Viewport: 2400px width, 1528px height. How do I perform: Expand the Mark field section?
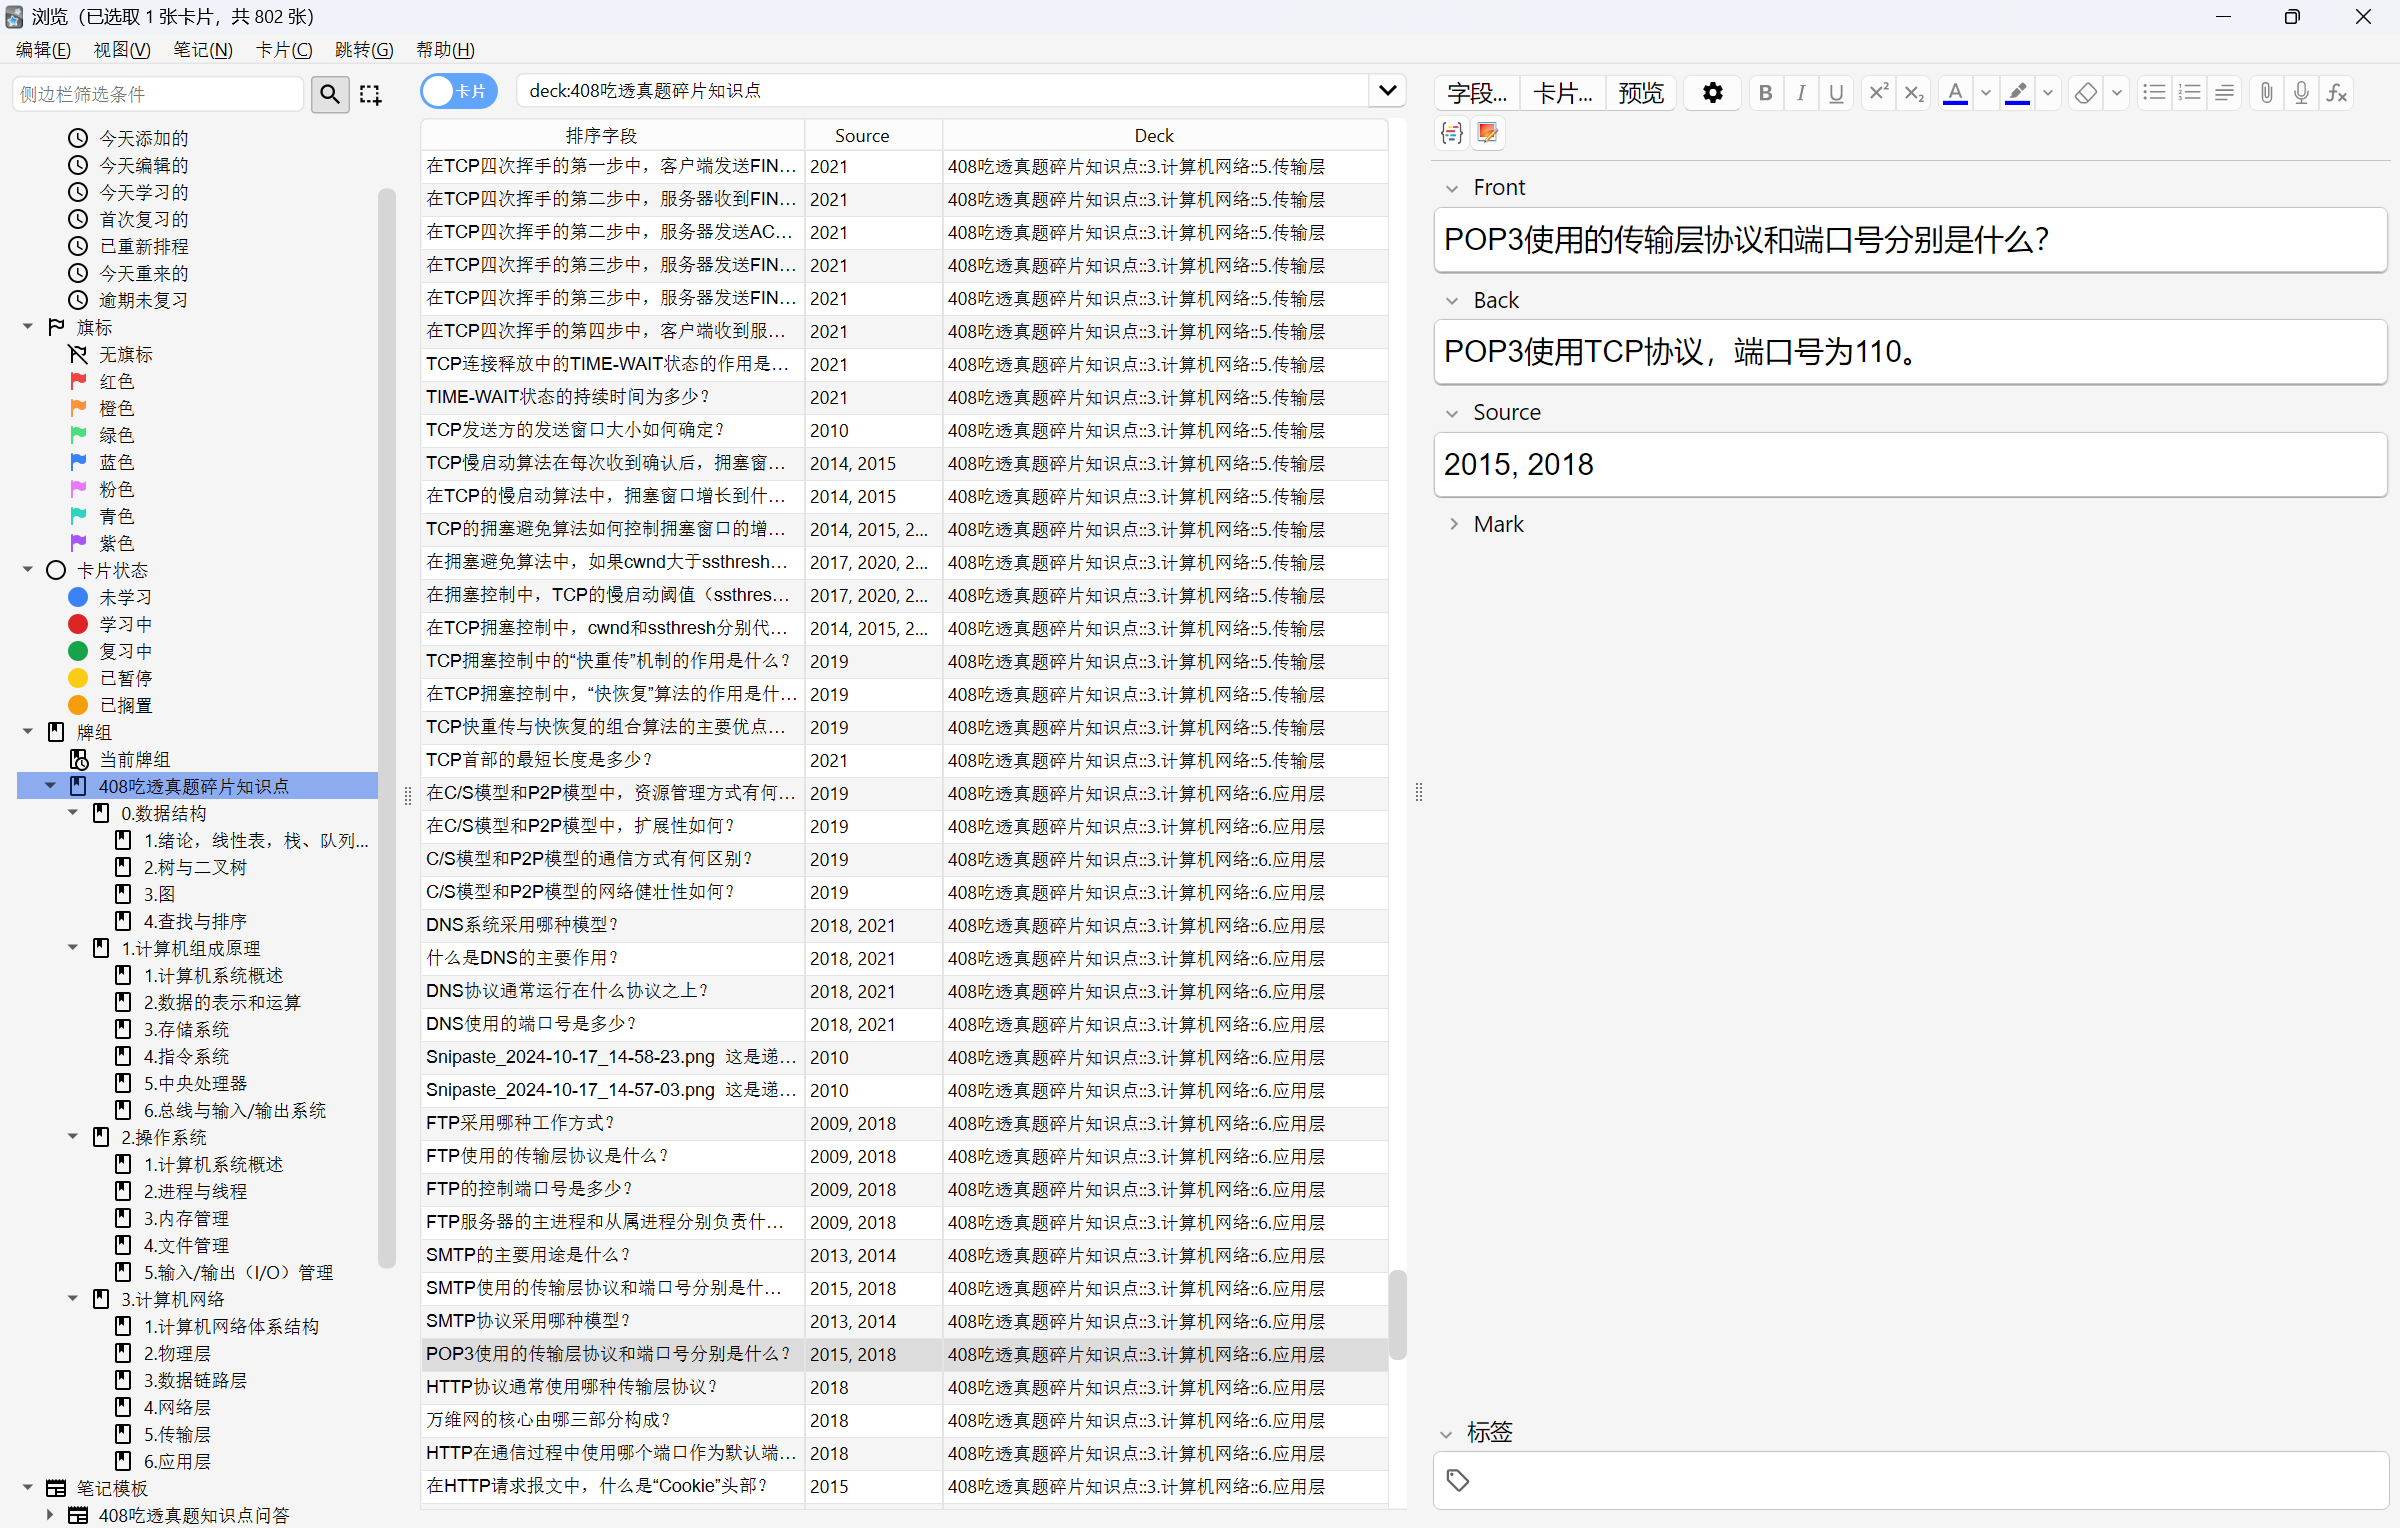click(x=1454, y=525)
